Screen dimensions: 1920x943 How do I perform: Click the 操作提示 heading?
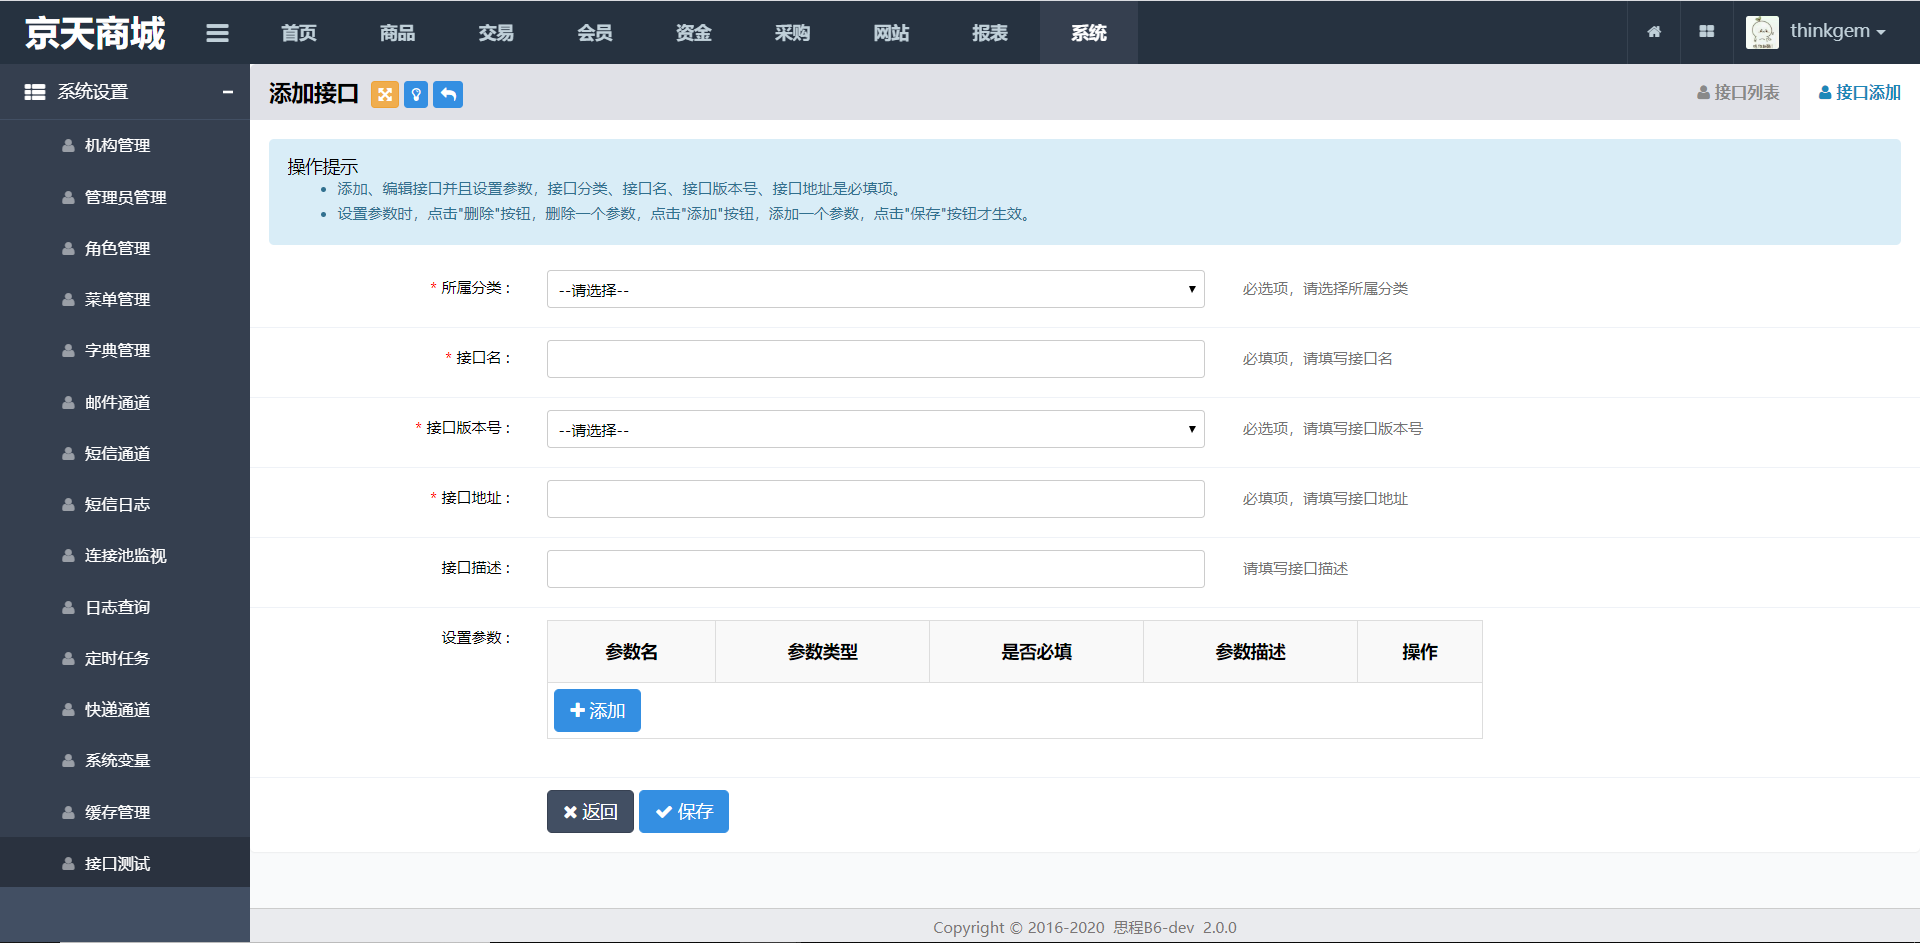point(322,166)
